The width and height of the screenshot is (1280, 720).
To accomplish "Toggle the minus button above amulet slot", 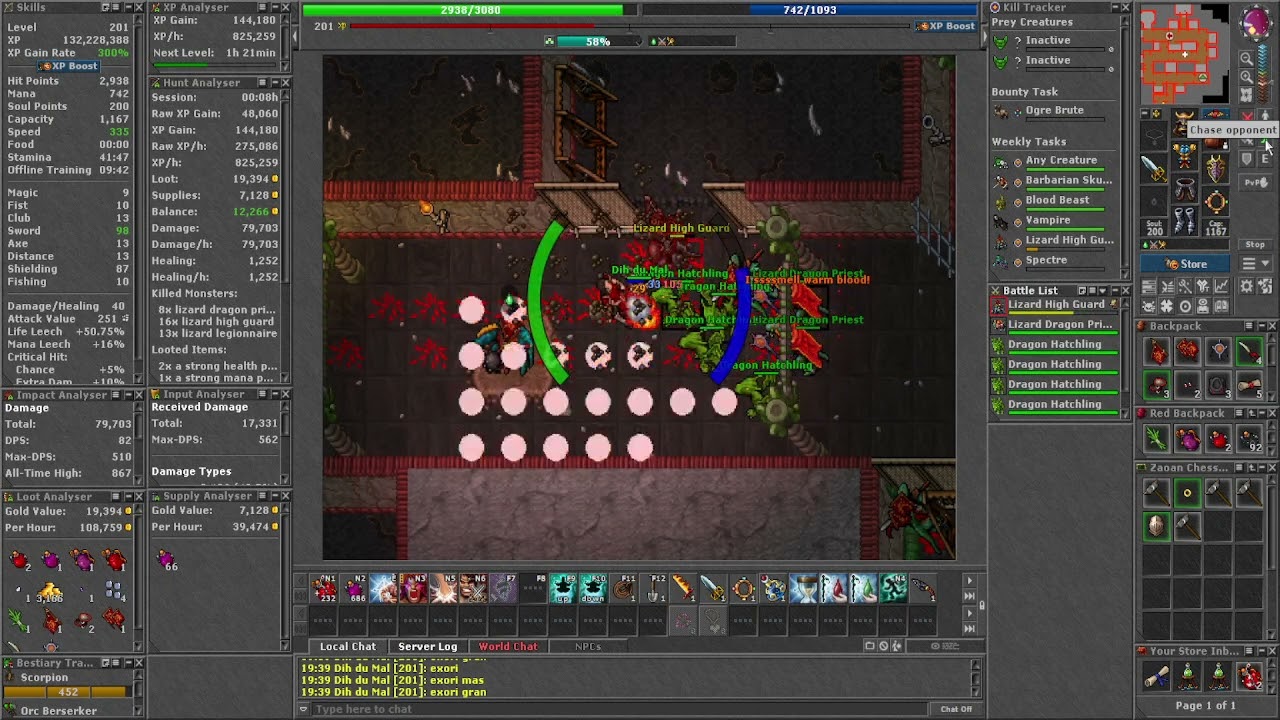I will (x=1145, y=114).
